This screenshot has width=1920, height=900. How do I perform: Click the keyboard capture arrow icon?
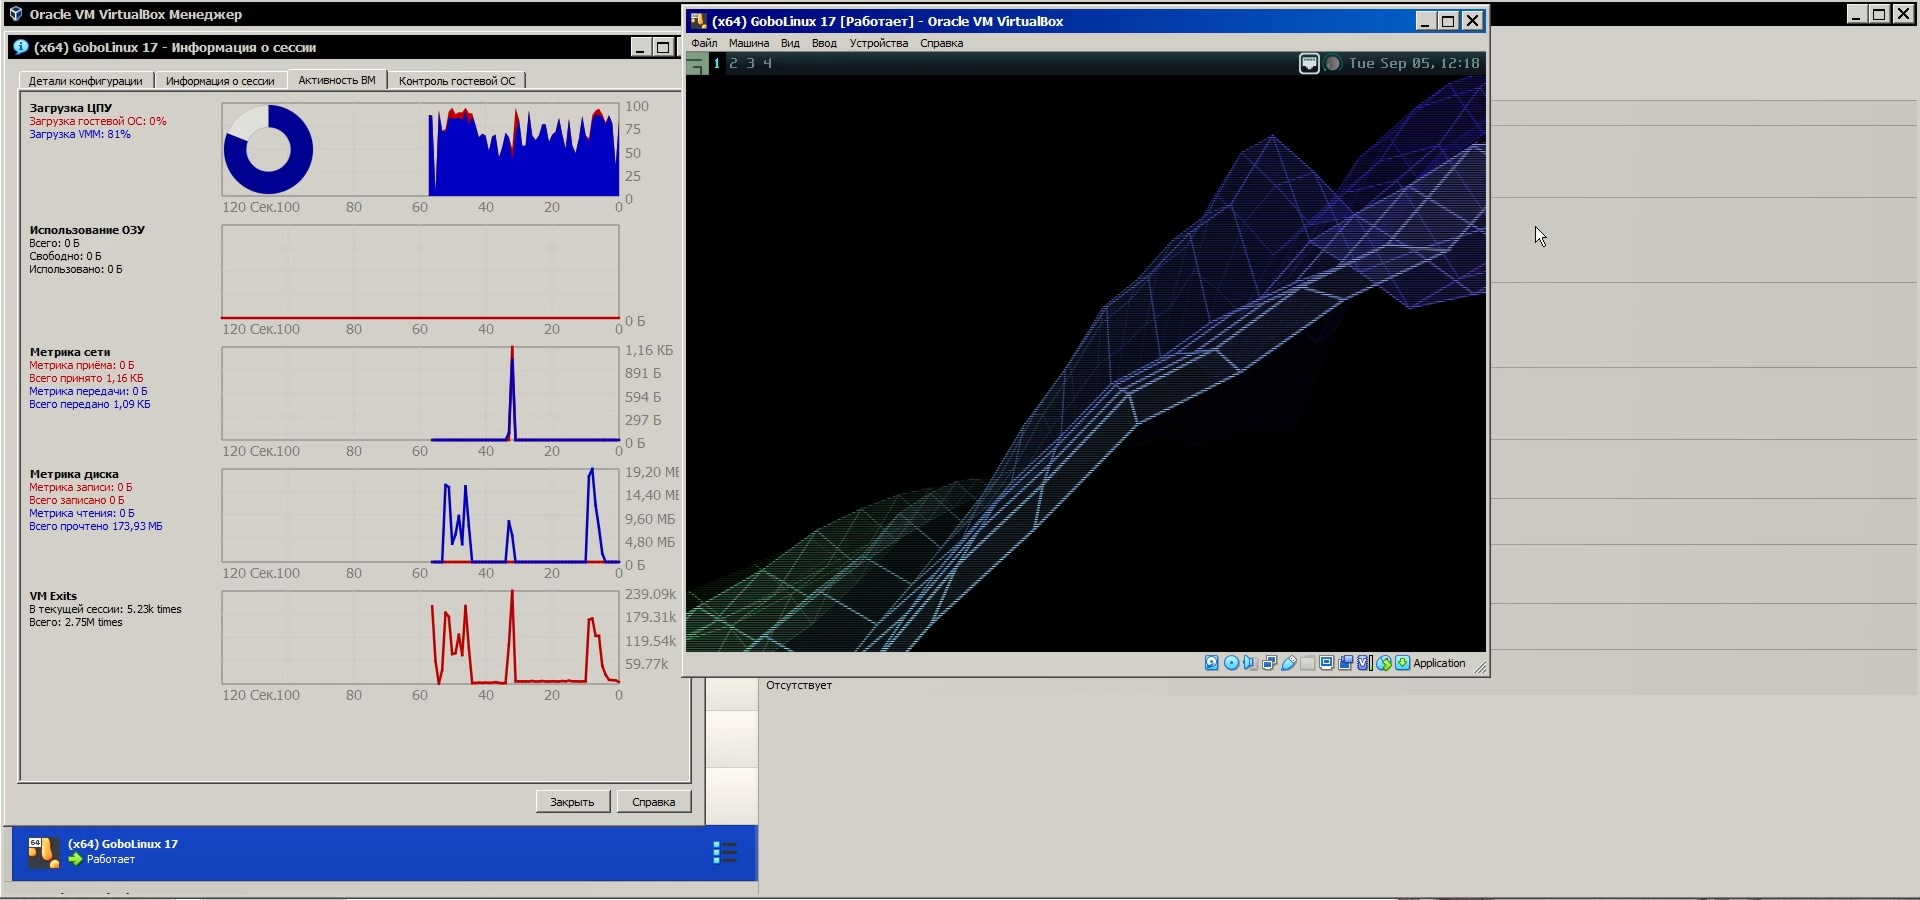[x=1403, y=663]
